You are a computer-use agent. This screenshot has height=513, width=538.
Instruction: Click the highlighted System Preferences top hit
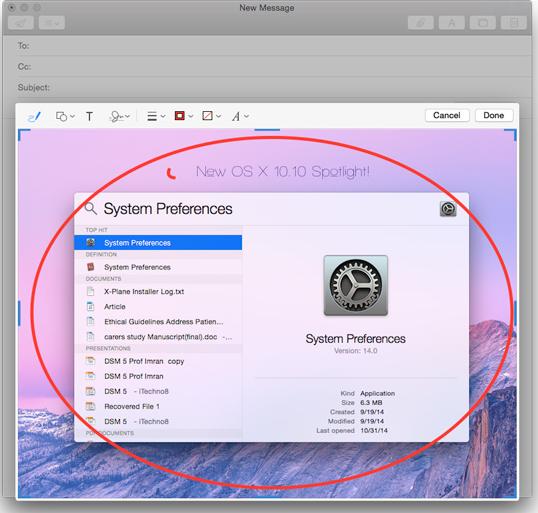click(x=158, y=243)
